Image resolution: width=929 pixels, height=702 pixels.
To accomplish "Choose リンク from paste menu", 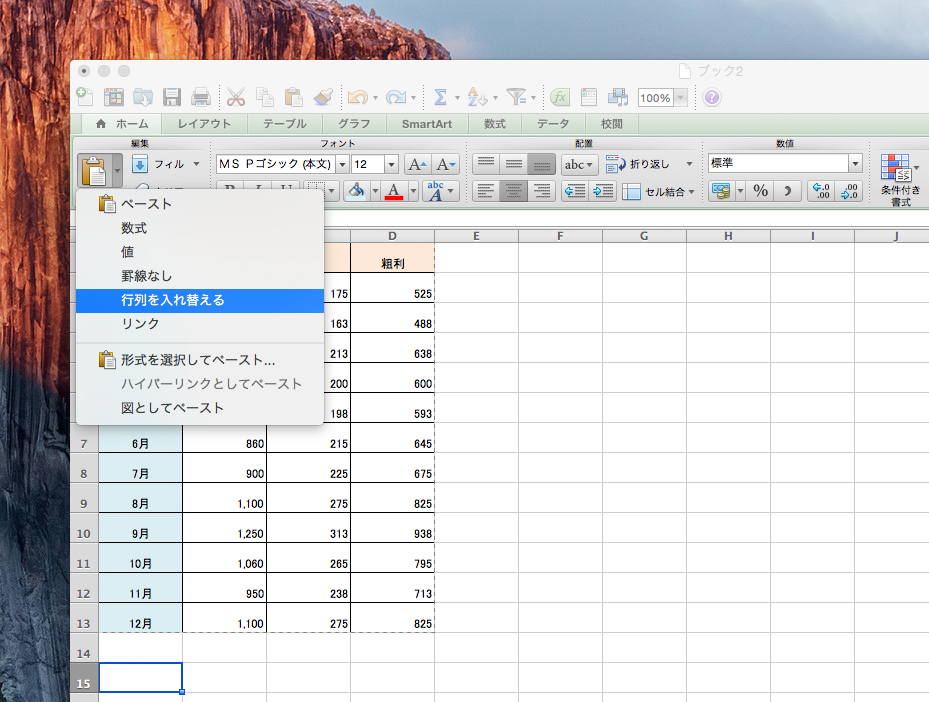I will (x=200, y=324).
